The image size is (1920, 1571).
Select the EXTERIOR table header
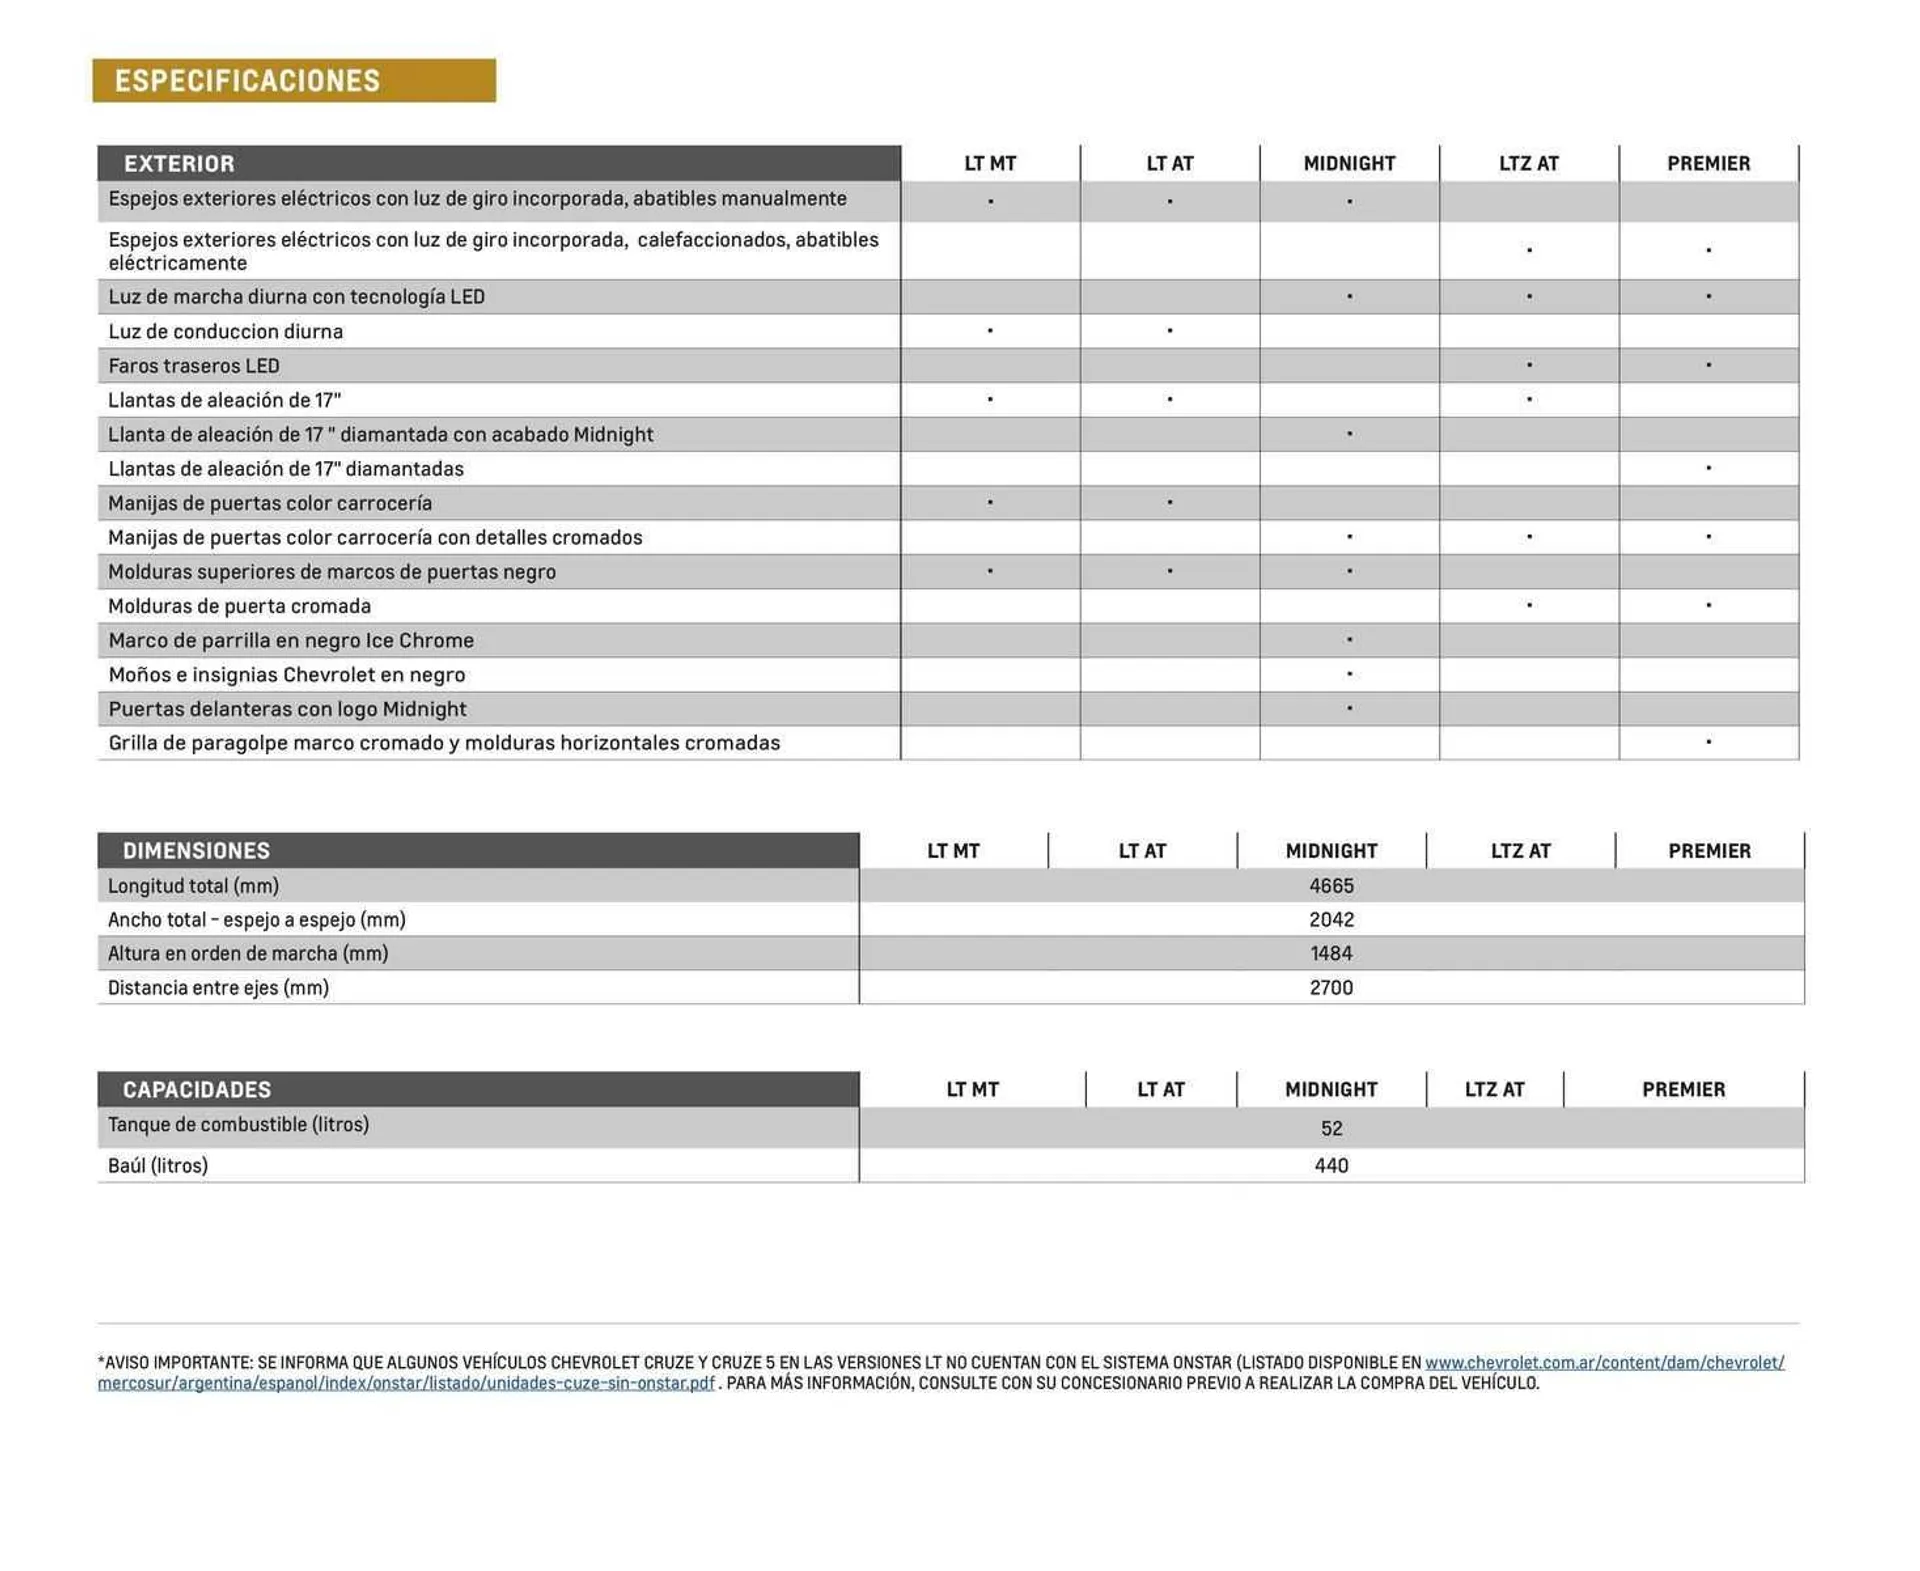(x=499, y=163)
